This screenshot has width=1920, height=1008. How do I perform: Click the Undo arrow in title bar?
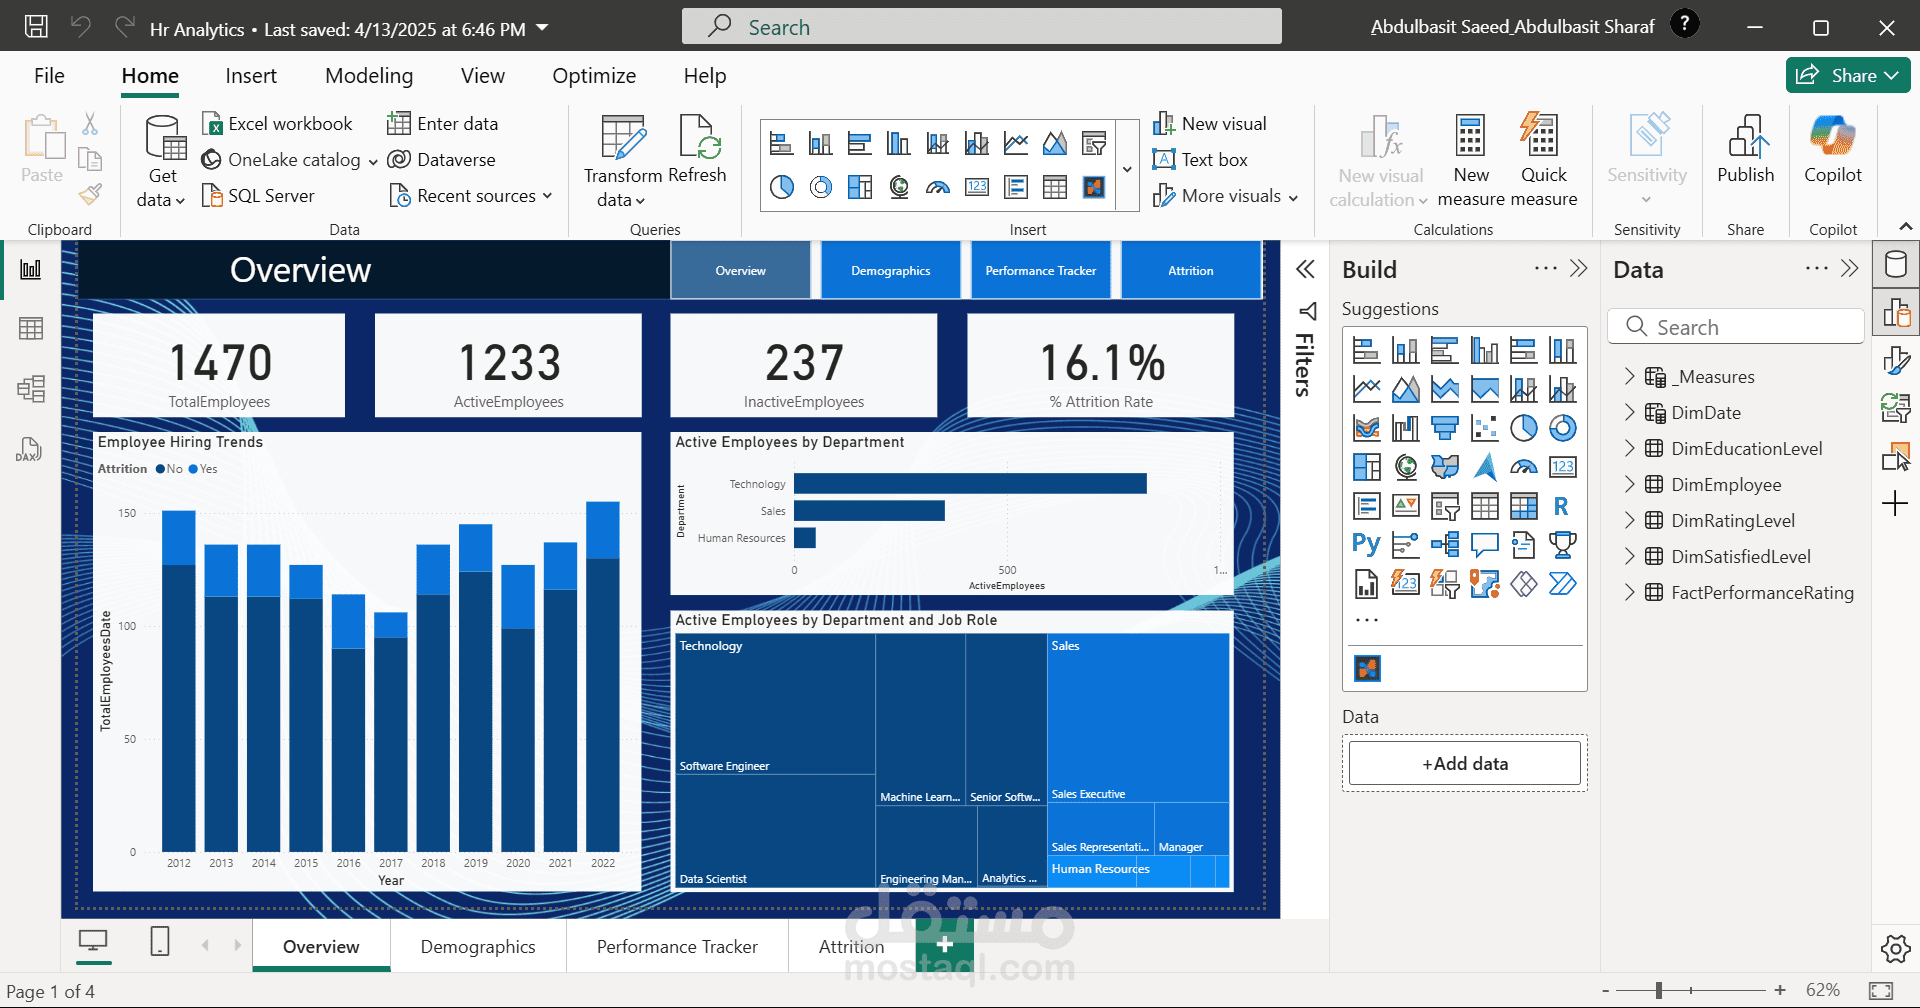[x=81, y=27]
